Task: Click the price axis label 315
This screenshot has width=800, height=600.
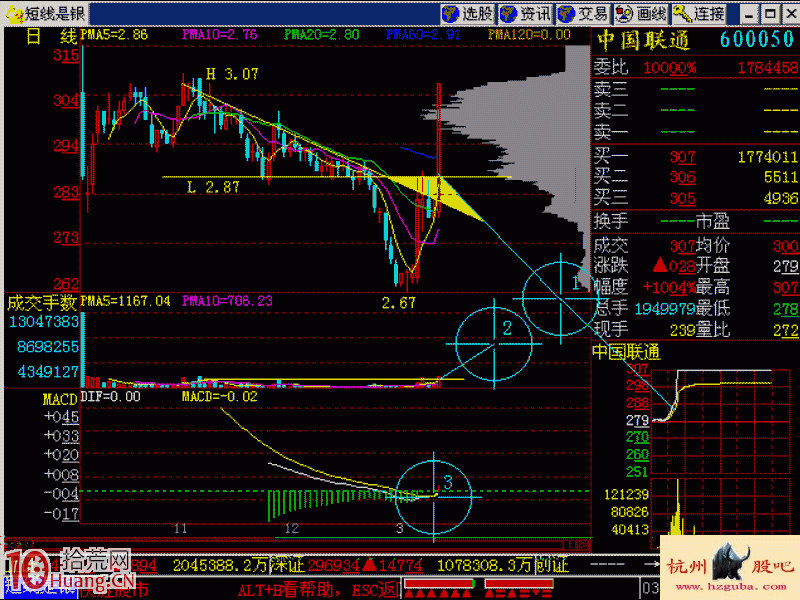Action: [x=66, y=55]
